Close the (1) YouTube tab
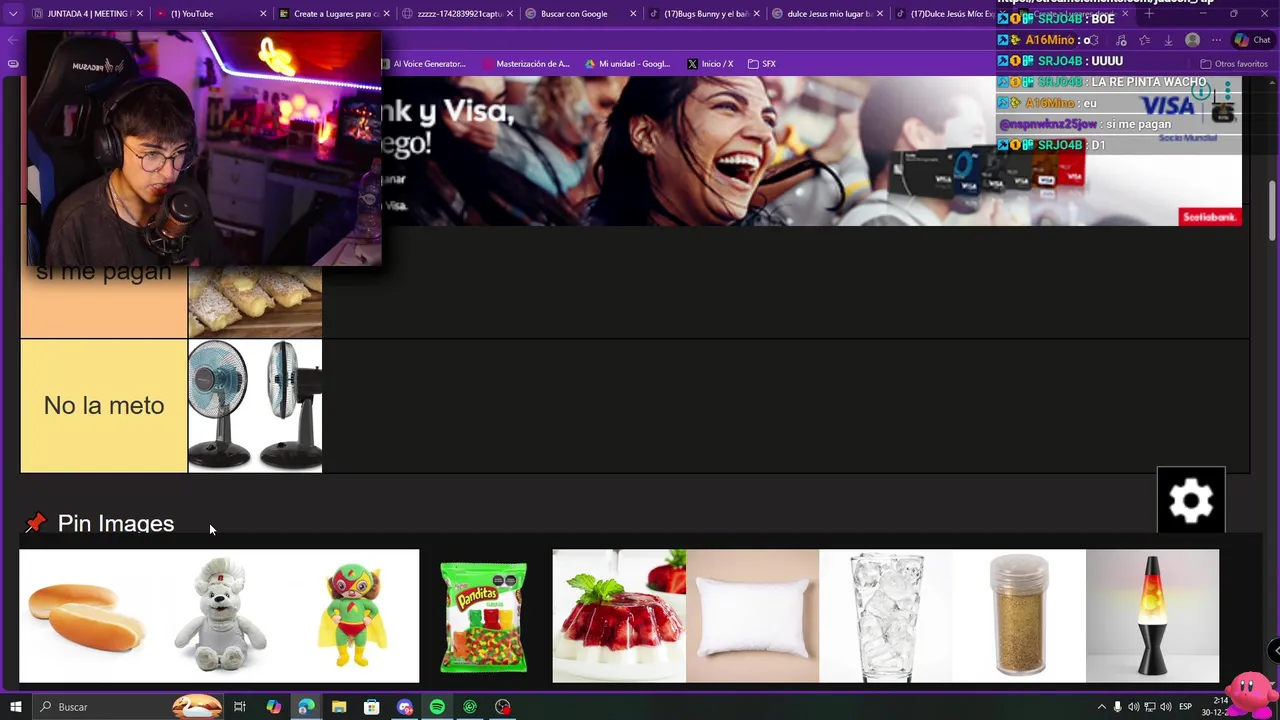Screen dimensions: 1280x720 pos(263,14)
